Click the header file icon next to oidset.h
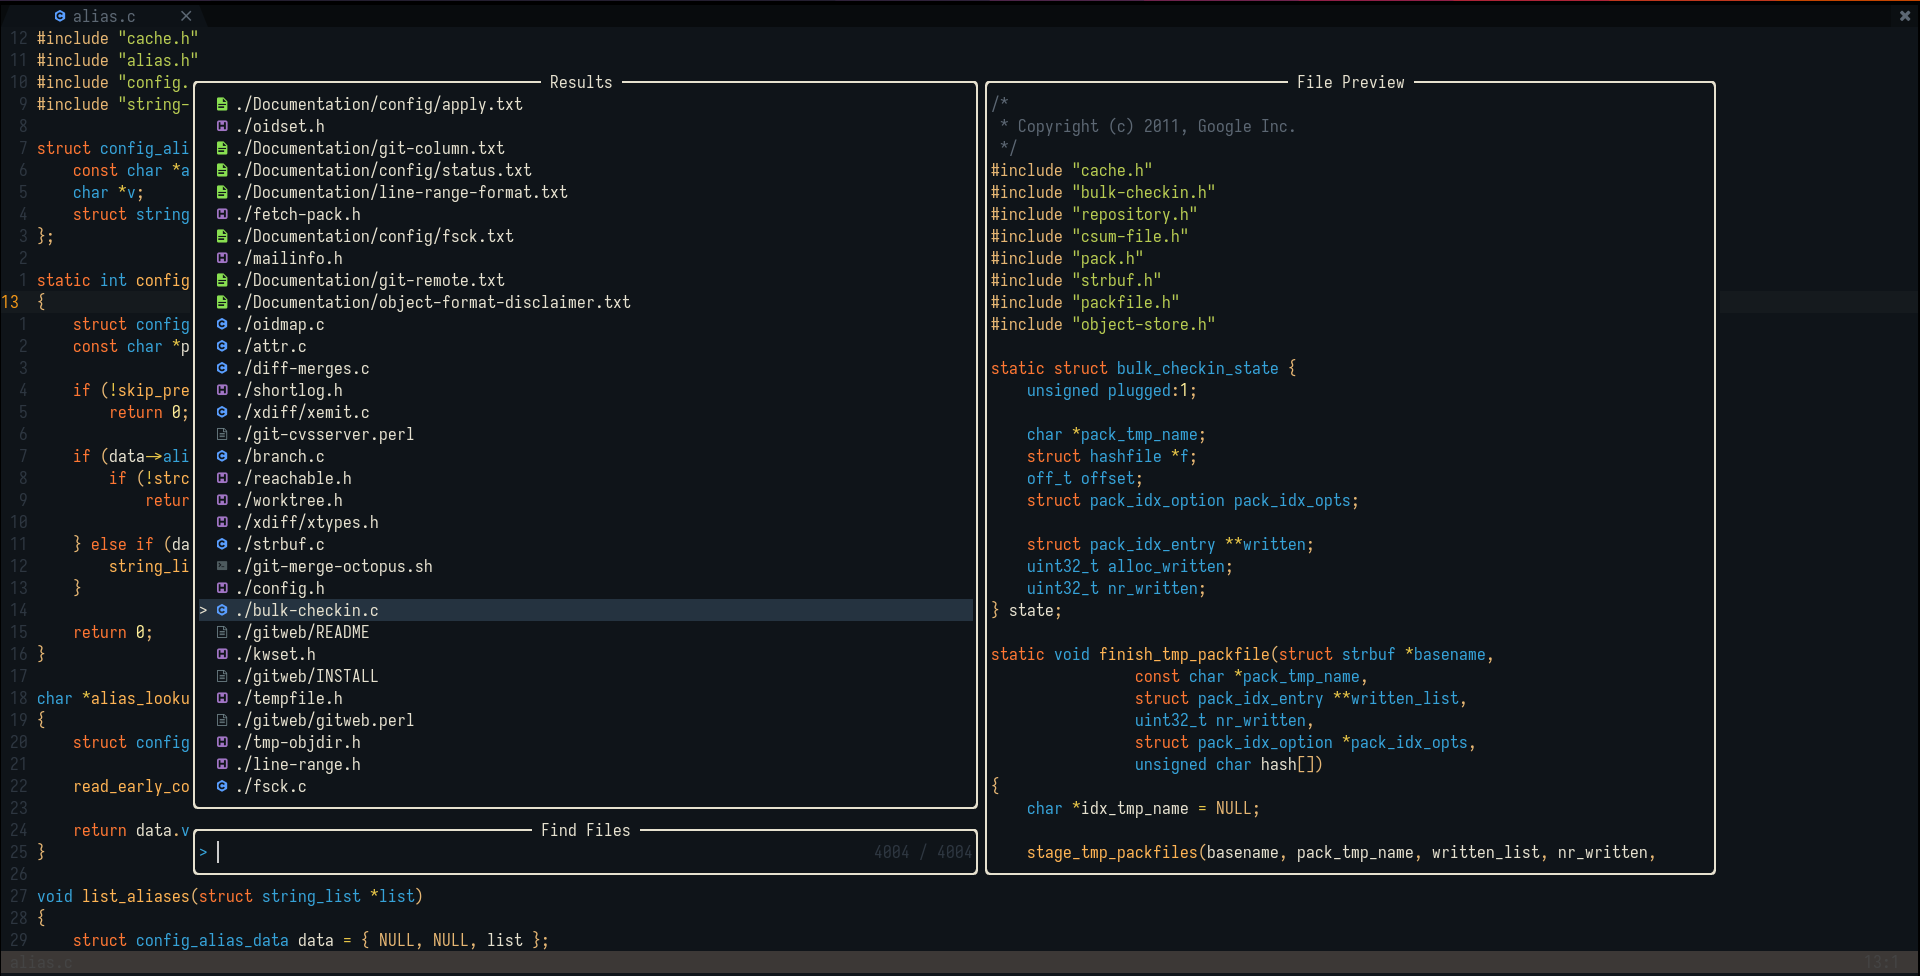 pos(221,126)
